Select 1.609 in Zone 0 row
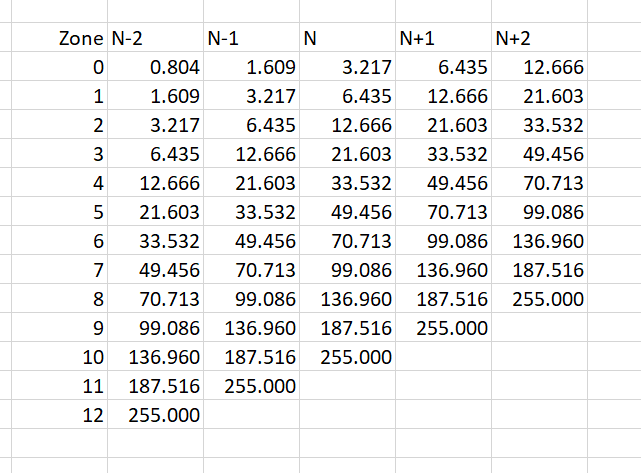Image resolution: width=641 pixels, height=473 pixels. click(252, 66)
